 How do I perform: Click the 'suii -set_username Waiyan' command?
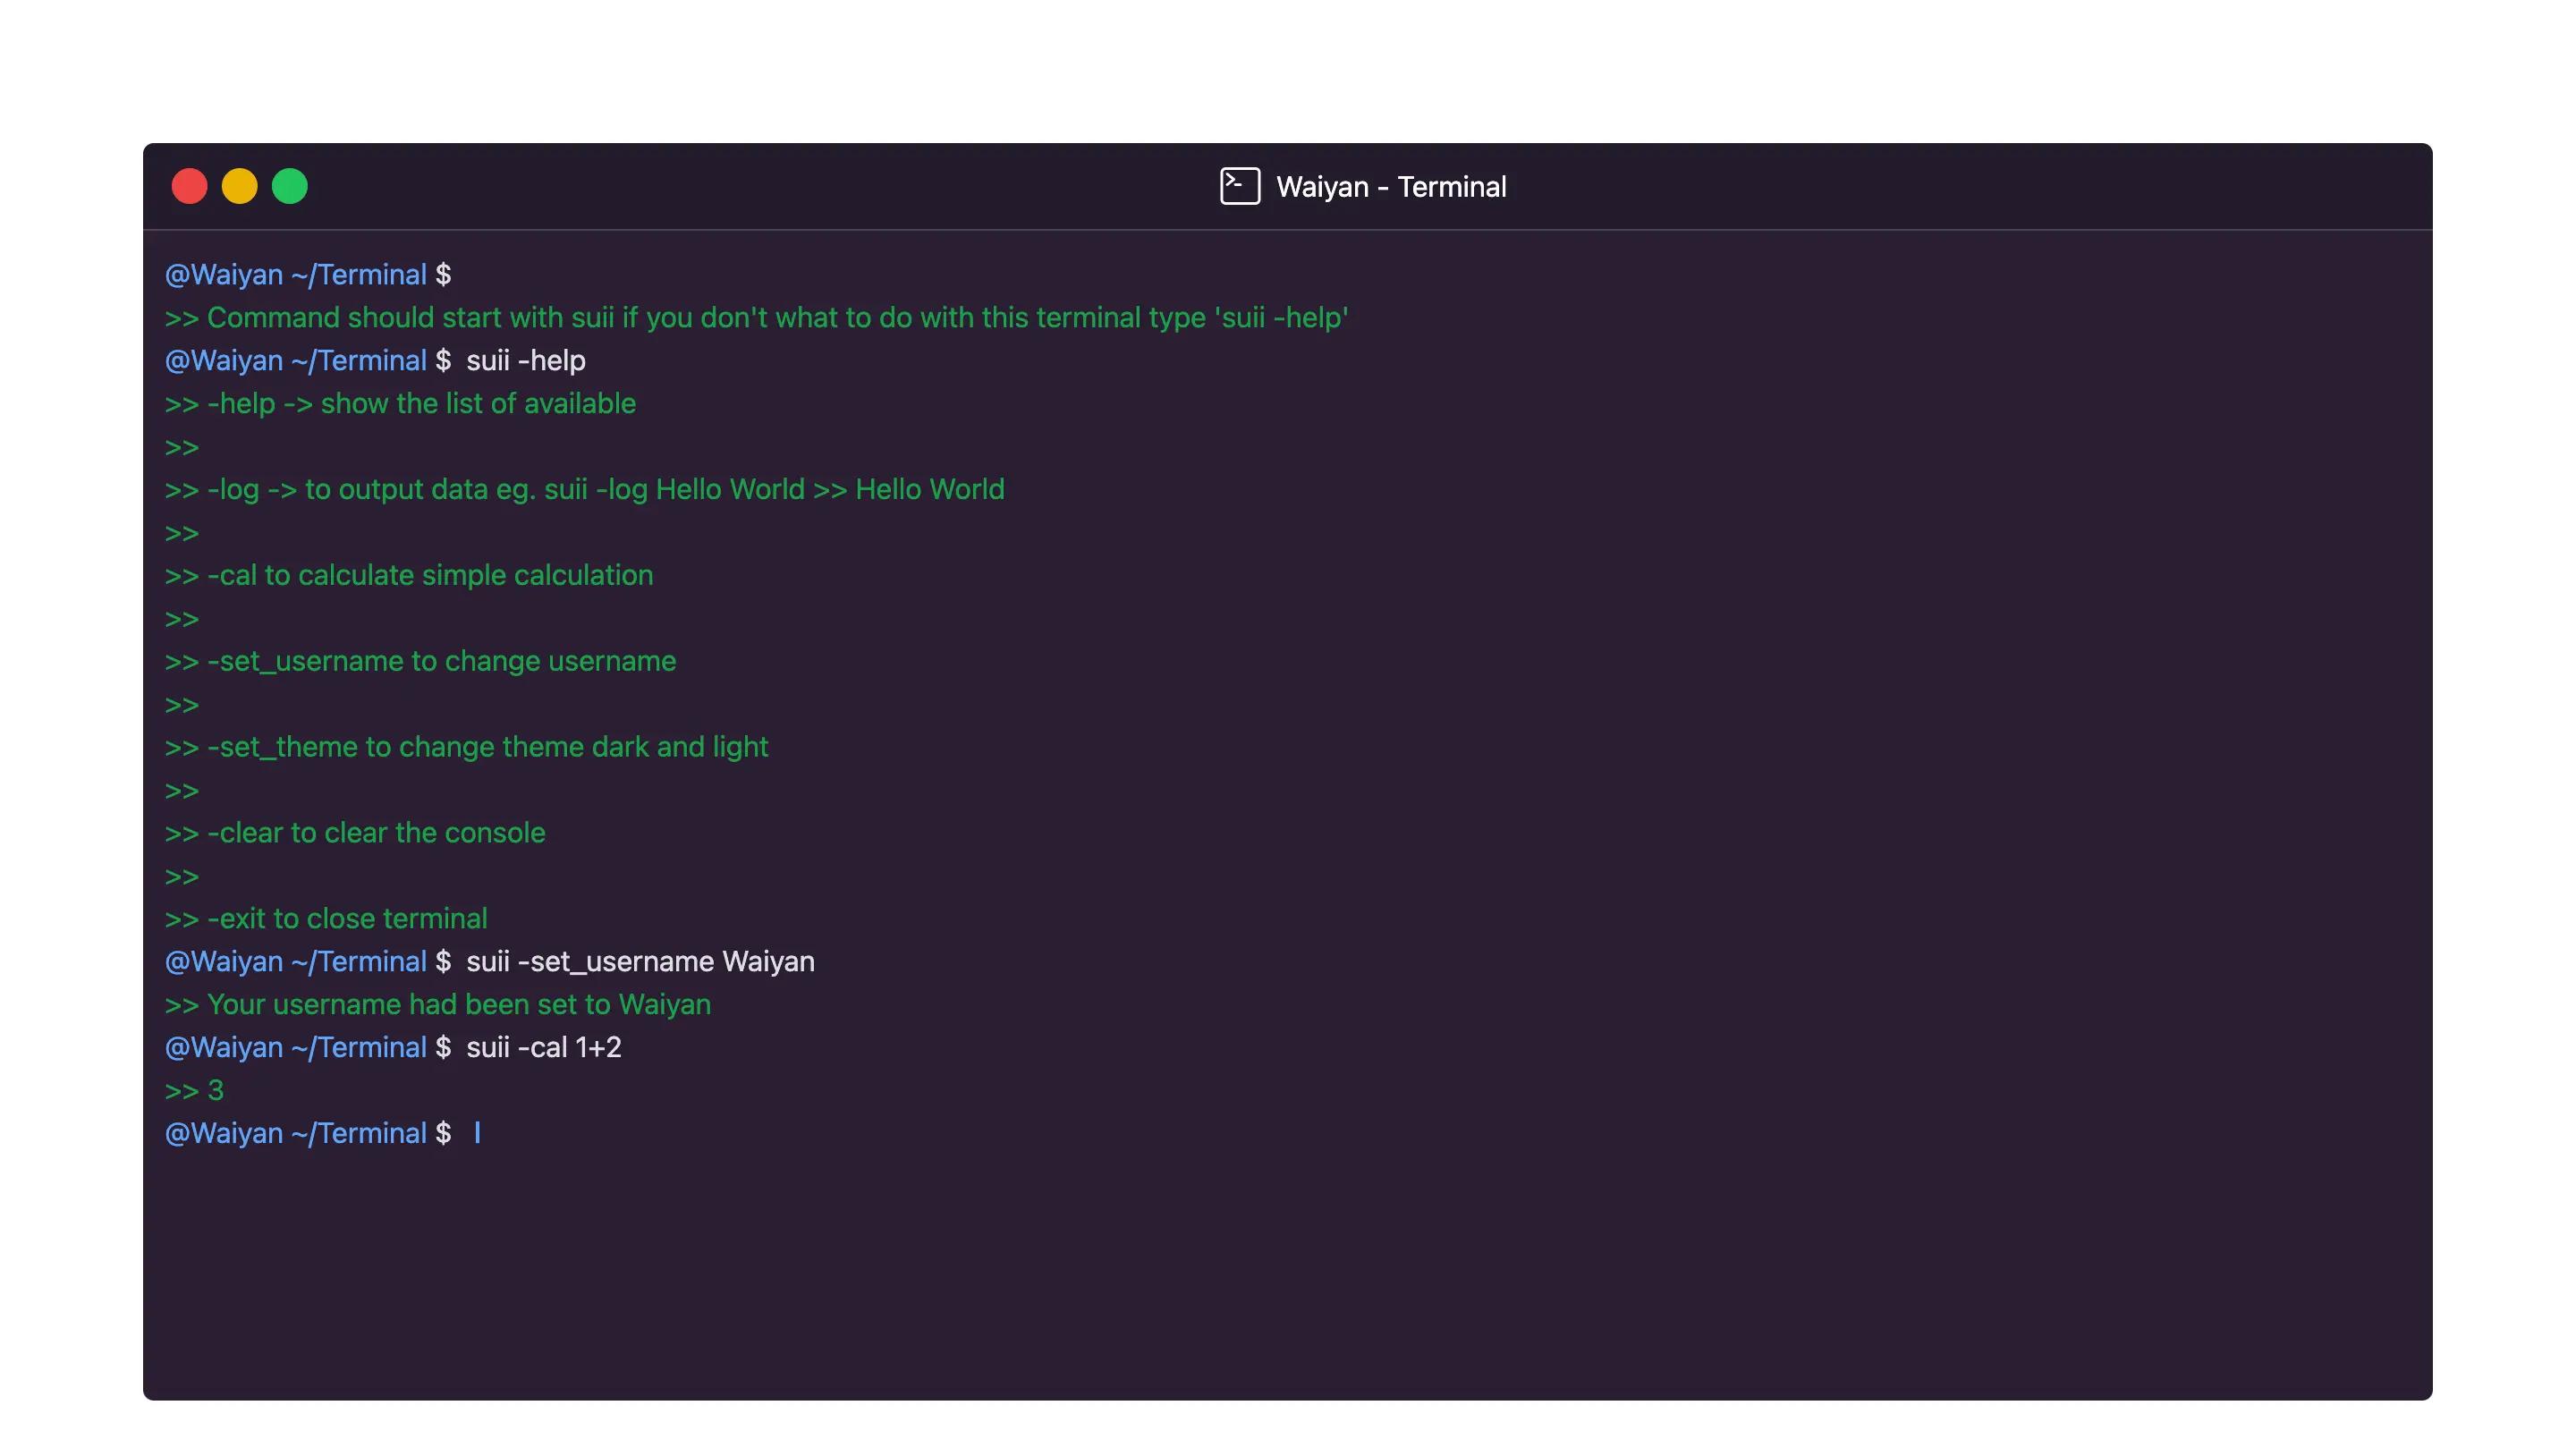coord(641,961)
